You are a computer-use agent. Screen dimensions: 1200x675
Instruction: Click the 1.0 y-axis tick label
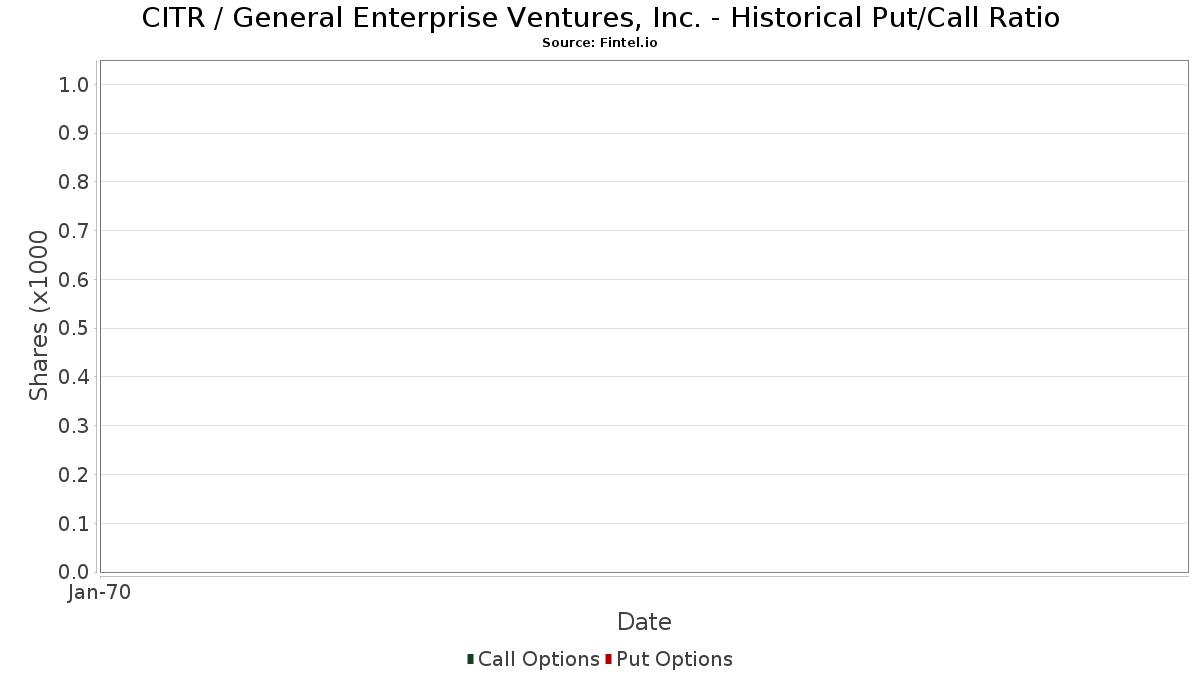coord(75,85)
